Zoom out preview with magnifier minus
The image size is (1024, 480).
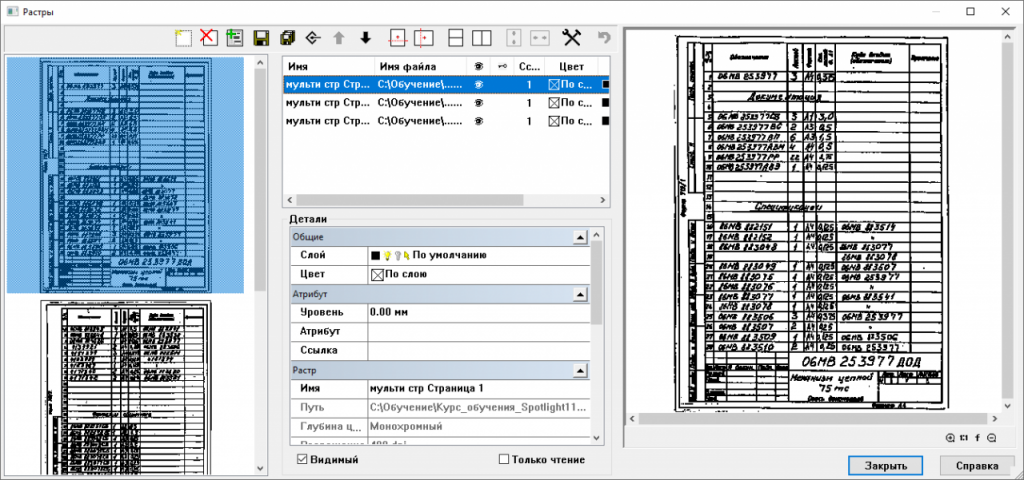(x=992, y=438)
